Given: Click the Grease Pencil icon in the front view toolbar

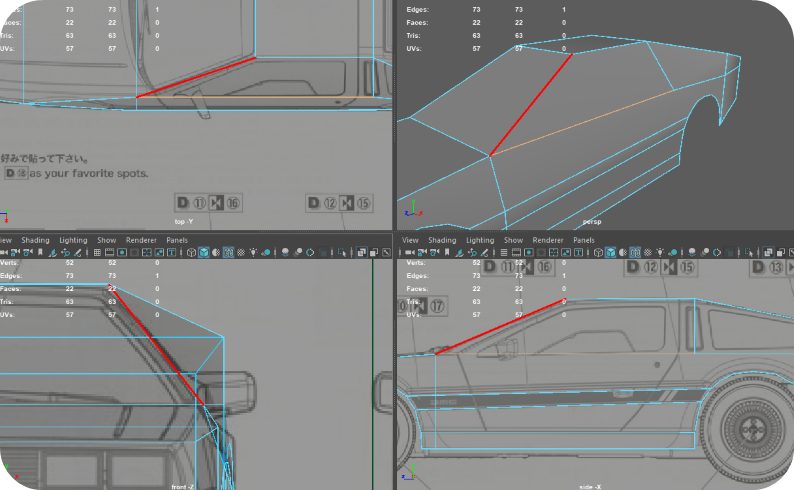Looking at the screenshot, I should [x=77, y=252].
